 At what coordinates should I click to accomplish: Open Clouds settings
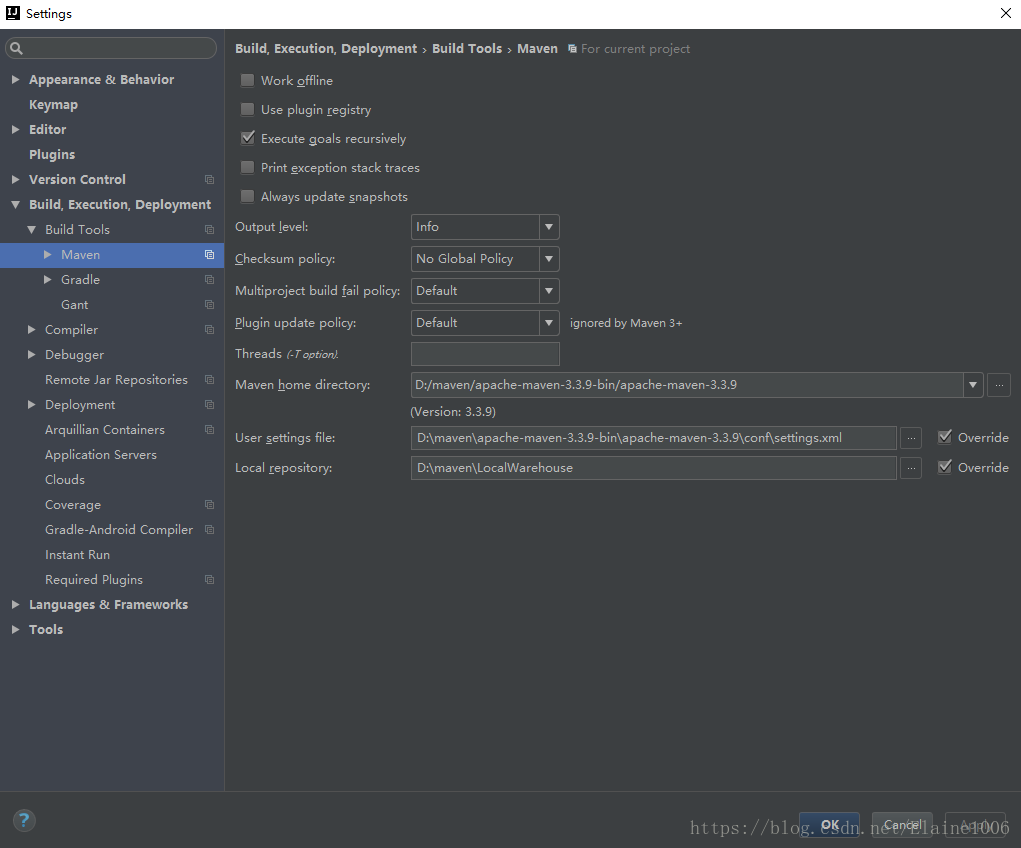[x=65, y=479]
